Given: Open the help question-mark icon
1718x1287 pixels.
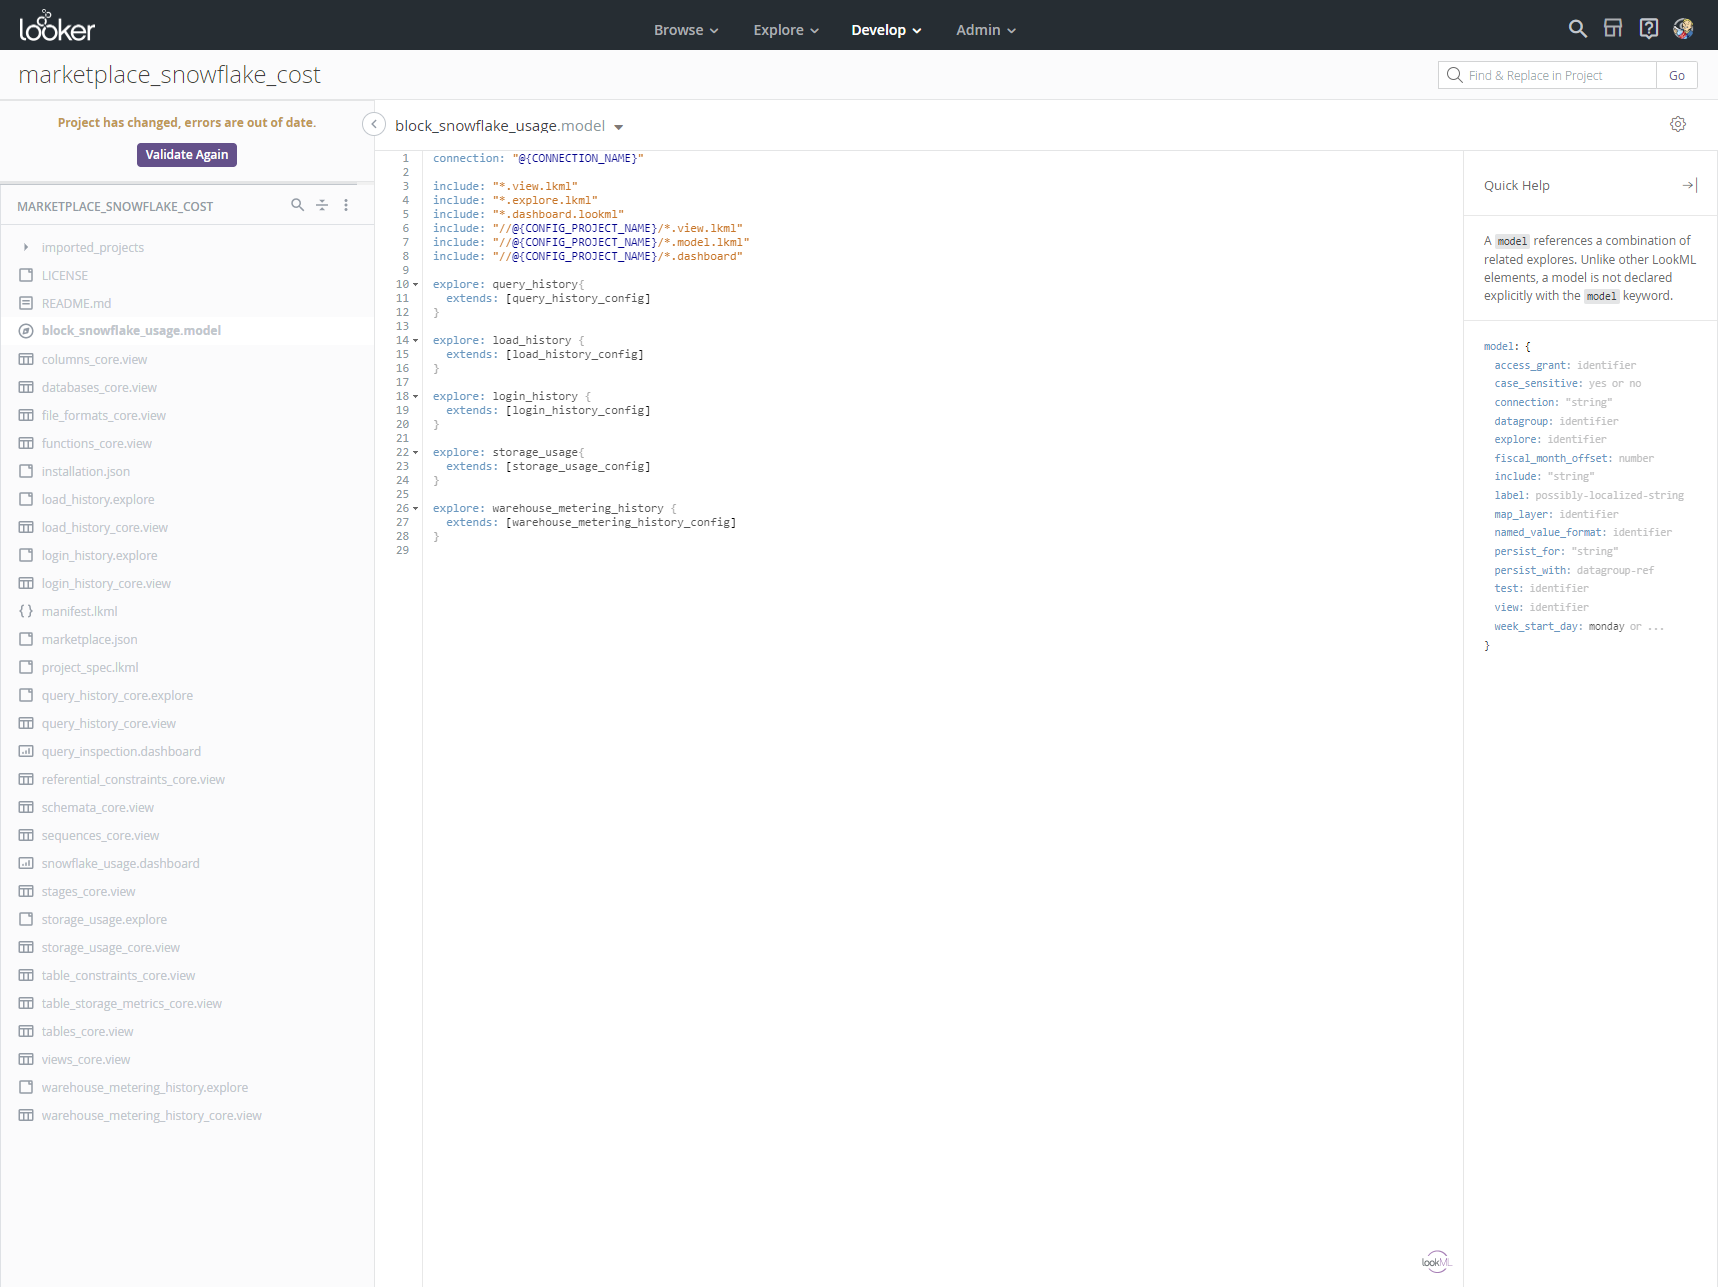Looking at the screenshot, I should coord(1648,28).
